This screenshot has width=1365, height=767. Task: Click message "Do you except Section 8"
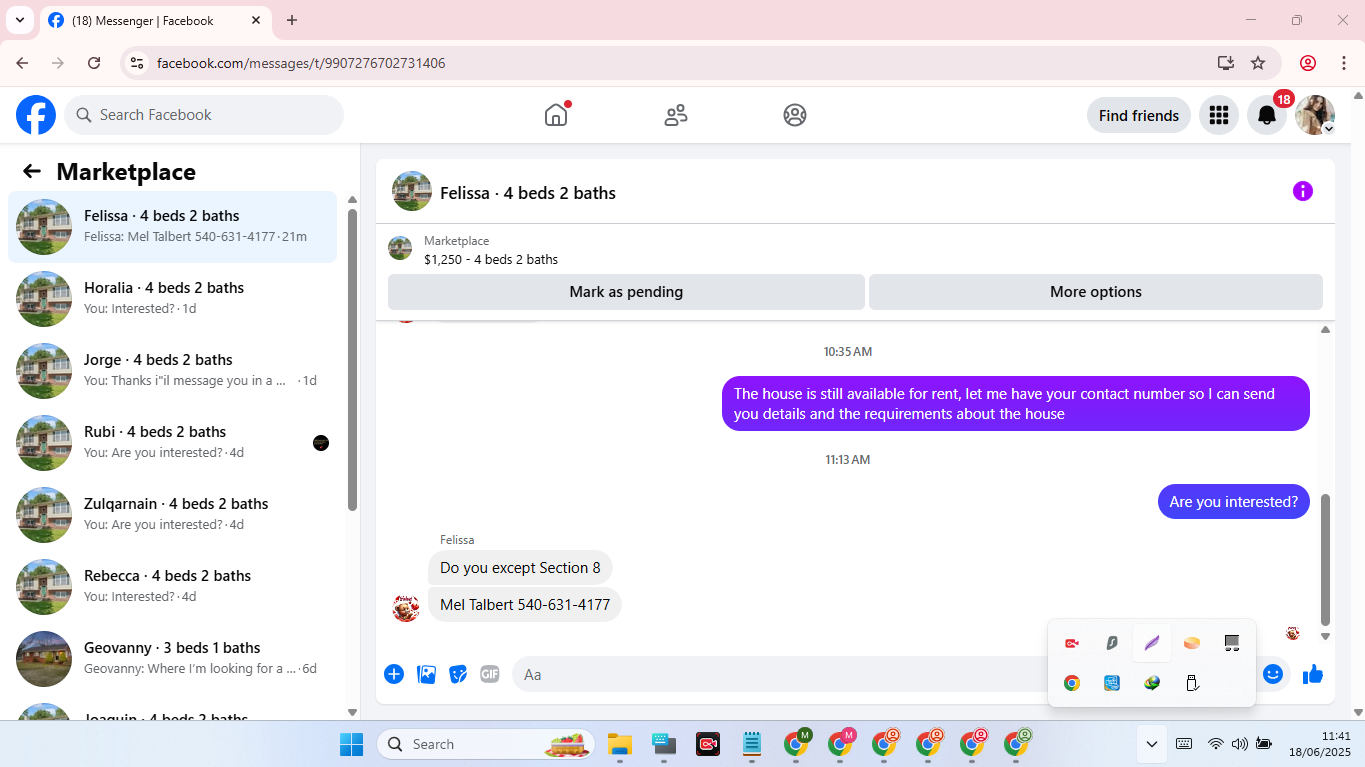(x=520, y=568)
